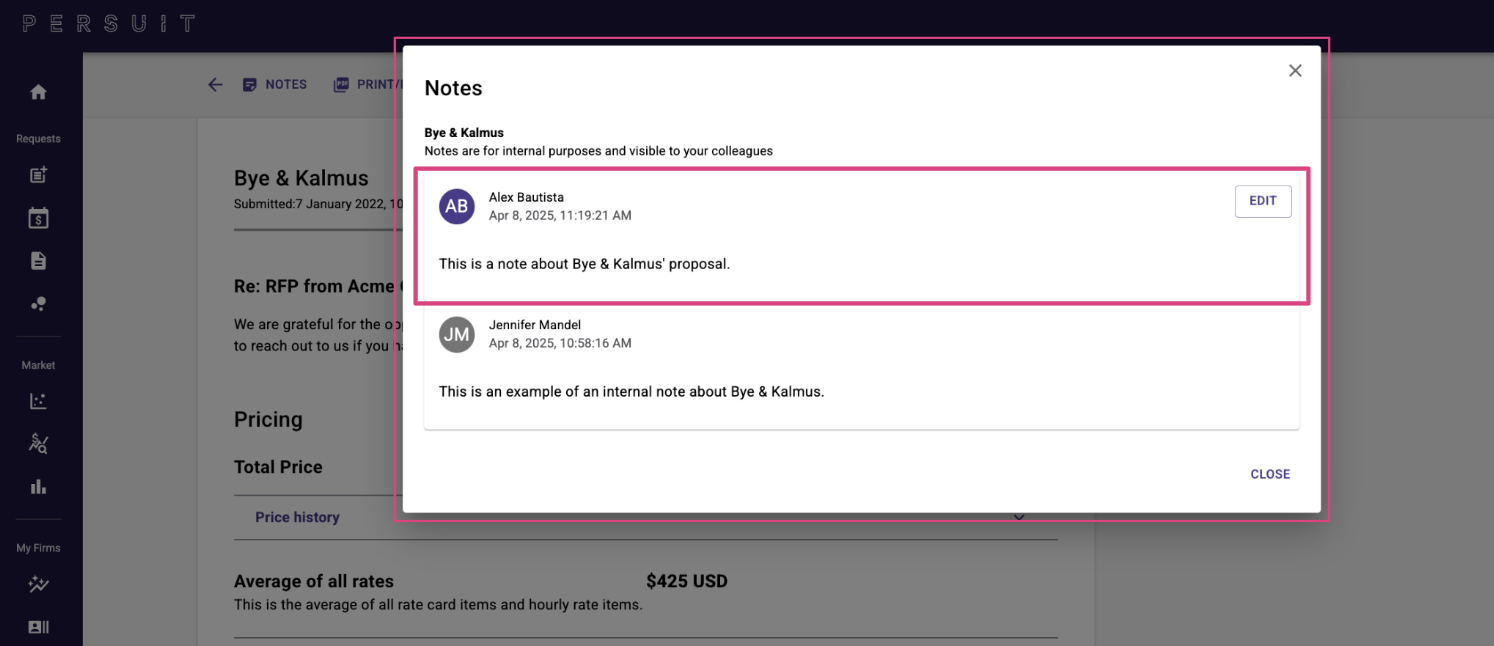Open the bar chart icon in sidebar
Image resolution: width=1494 pixels, height=646 pixels.
tap(38, 487)
